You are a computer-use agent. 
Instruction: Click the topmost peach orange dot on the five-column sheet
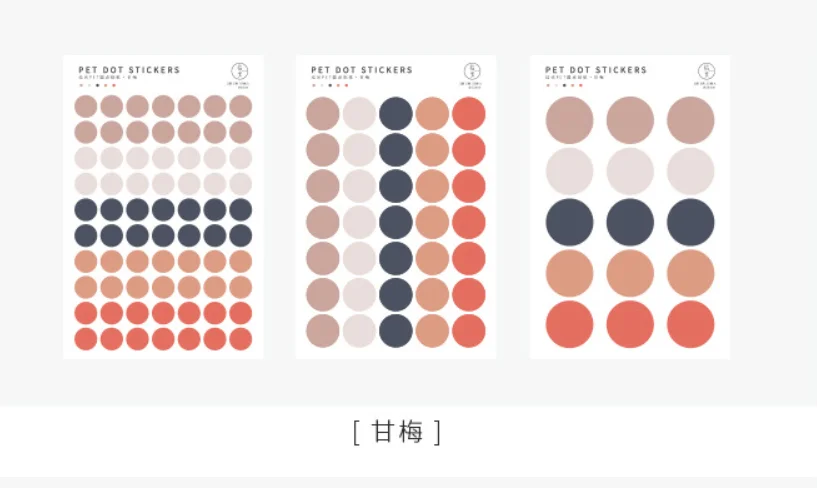(x=432, y=114)
